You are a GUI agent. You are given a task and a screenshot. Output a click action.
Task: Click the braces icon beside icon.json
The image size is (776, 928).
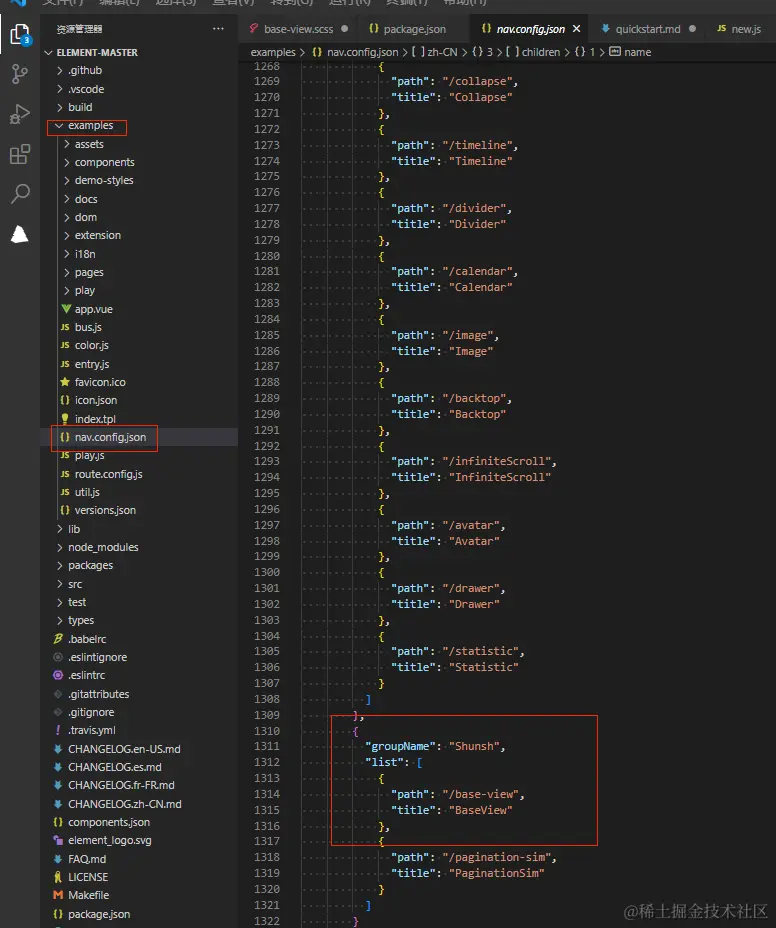[65, 400]
